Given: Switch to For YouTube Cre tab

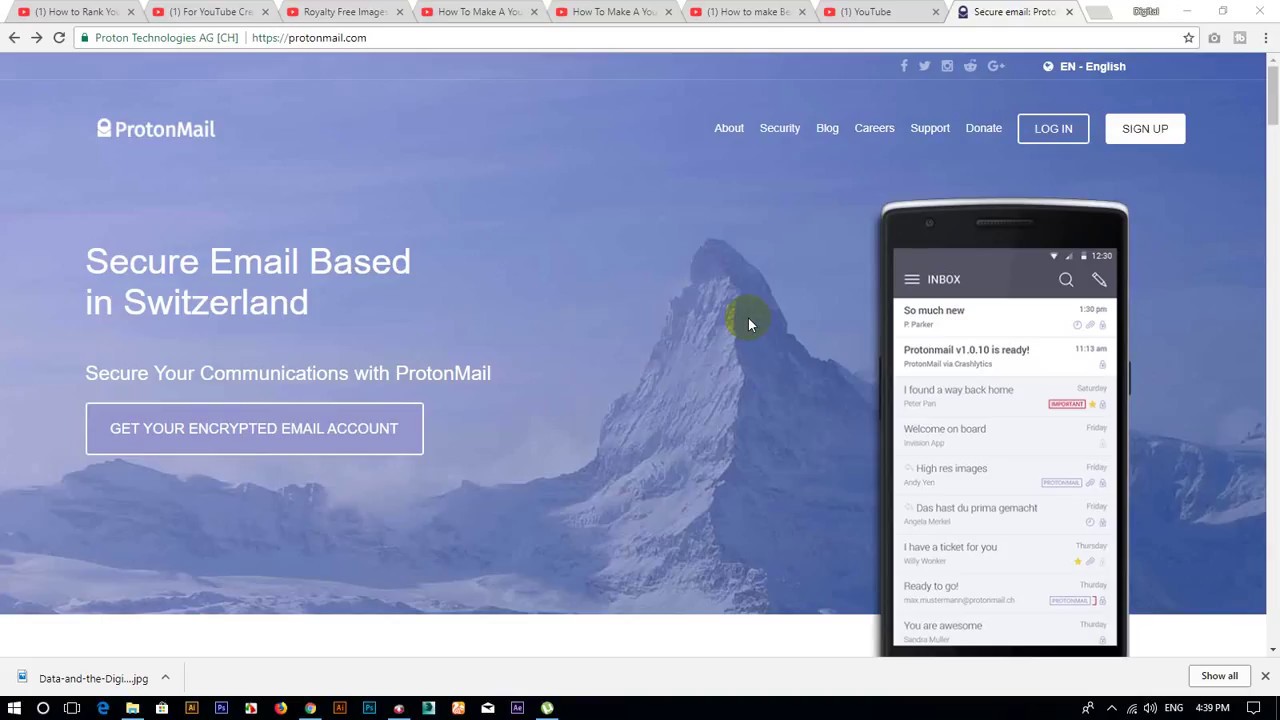Looking at the screenshot, I should click(x=209, y=12).
